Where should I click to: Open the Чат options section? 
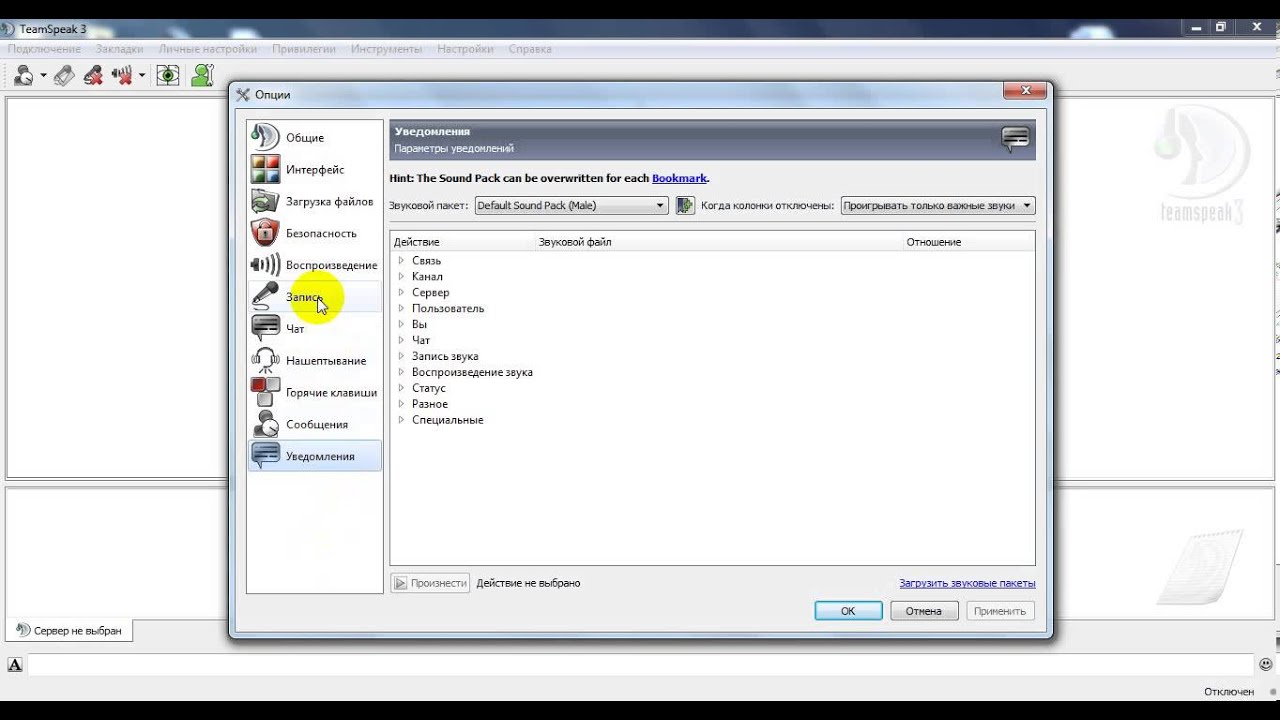click(x=314, y=328)
